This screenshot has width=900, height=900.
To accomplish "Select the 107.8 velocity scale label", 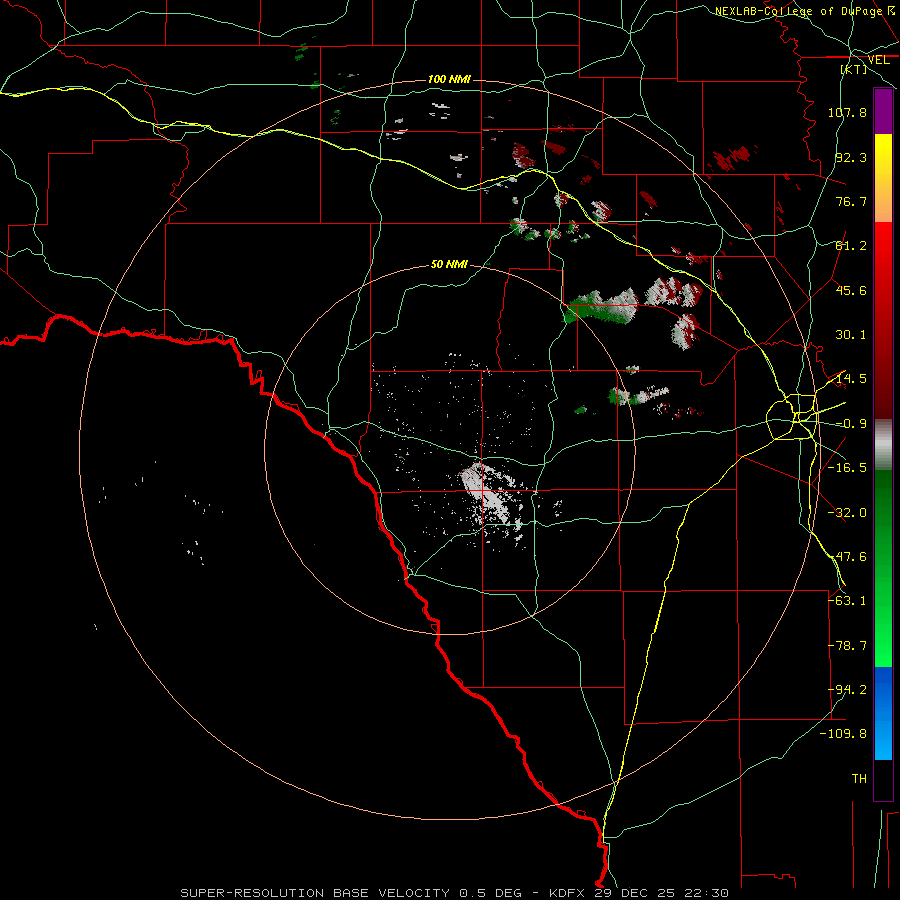I will [x=847, y=112].
